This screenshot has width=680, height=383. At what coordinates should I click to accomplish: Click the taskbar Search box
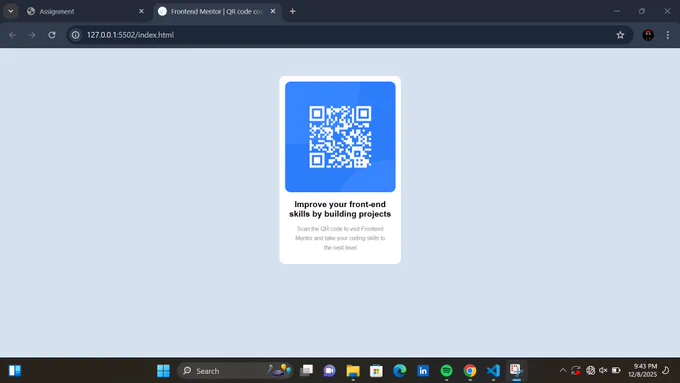(x=235, y=370)
